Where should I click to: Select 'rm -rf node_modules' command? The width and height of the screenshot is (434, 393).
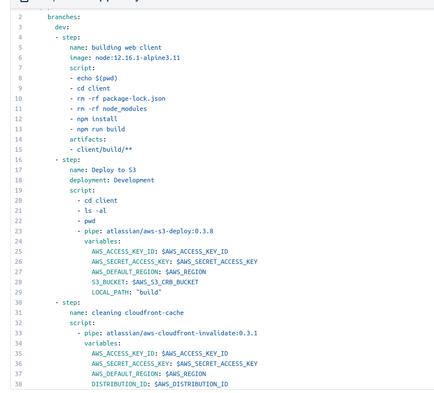pos(112,109)
